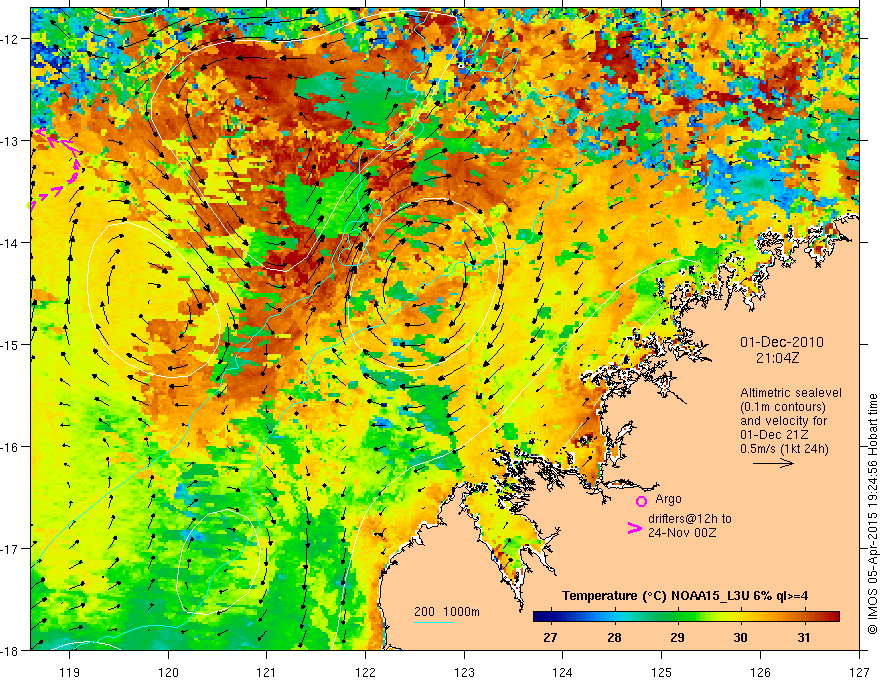
Task: Click the colorbar tick label 28
Action: tap(615, 637)
